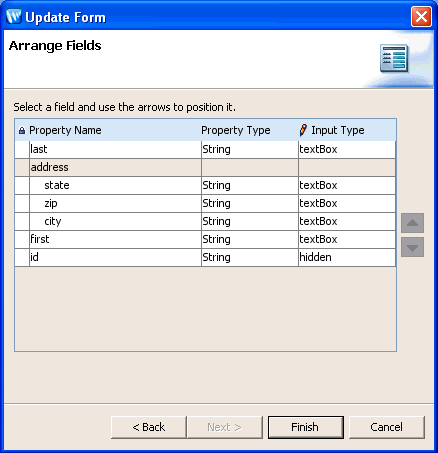This screenshot has width=438, height=453.
Task: Click the lock column cell of 'last' row
Action: [x=22, y=149]
